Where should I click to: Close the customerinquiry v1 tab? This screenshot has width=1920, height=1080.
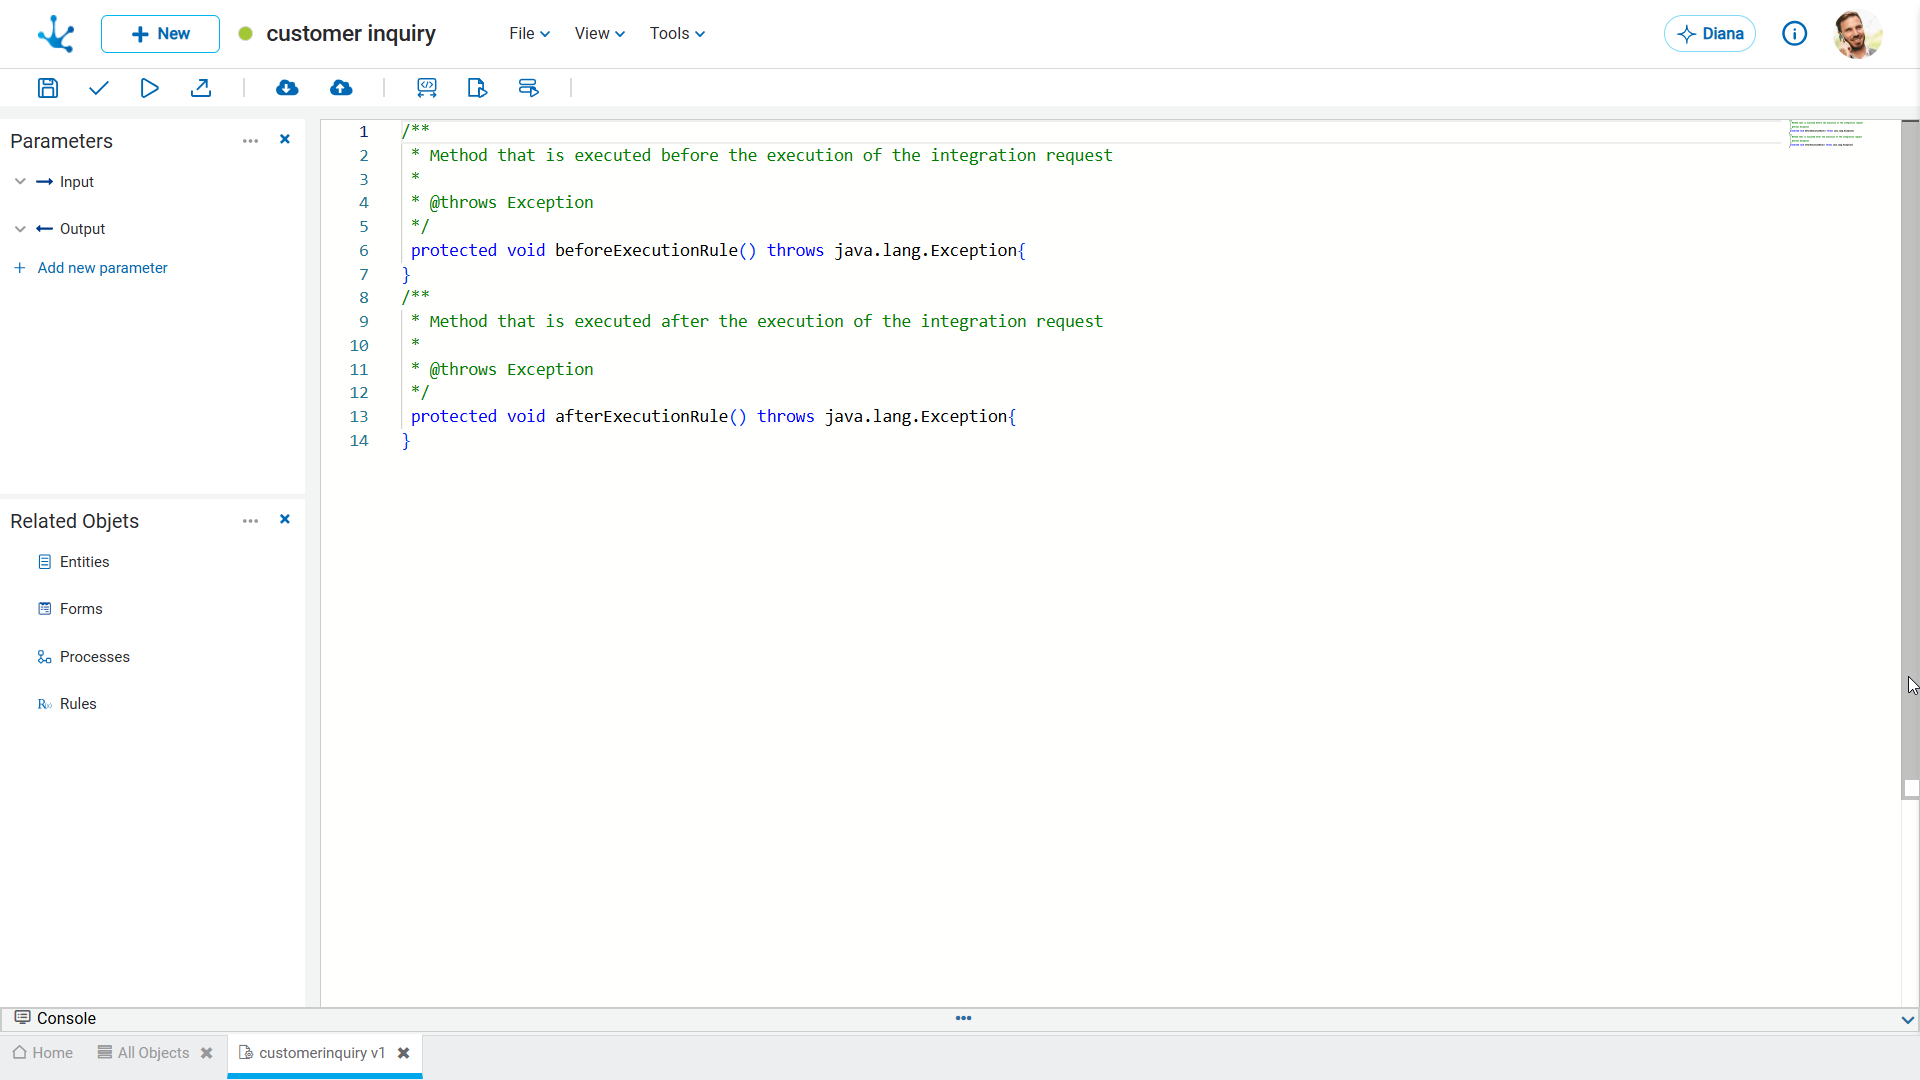[404, 1053]
